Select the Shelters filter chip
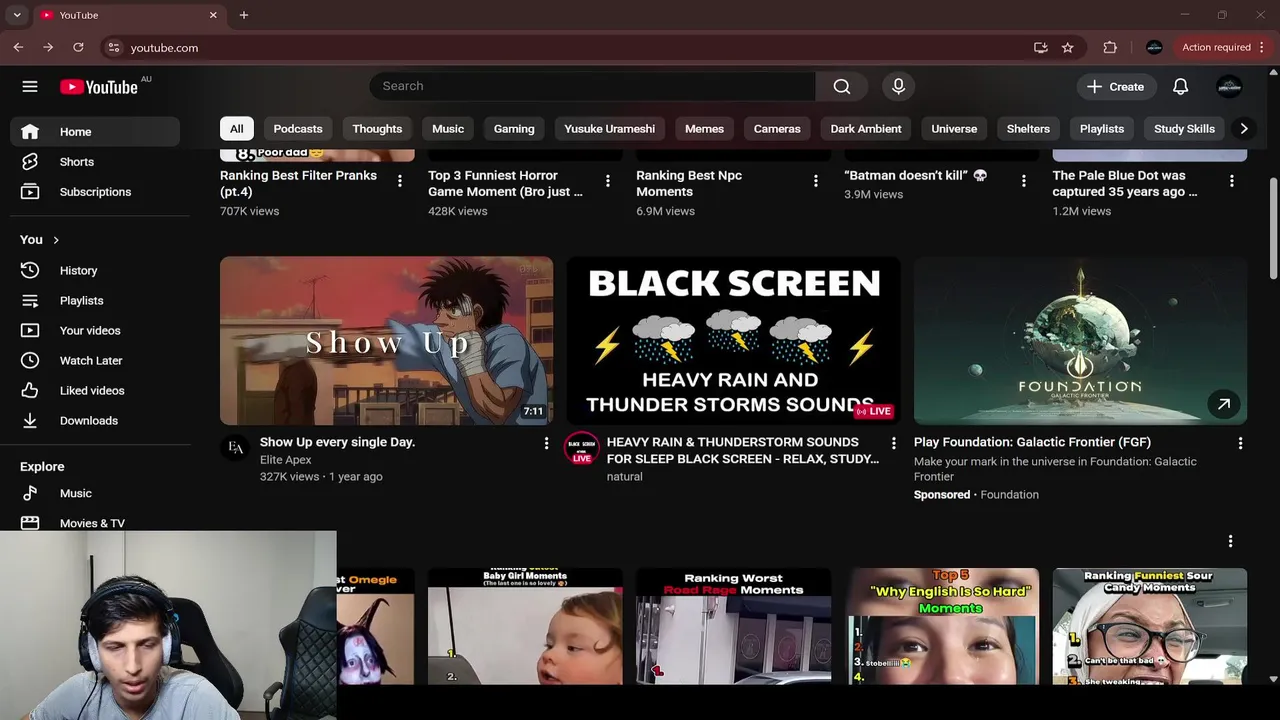Image resolution: width=1280 pixels, height=720 pixels. point(1028,128)
